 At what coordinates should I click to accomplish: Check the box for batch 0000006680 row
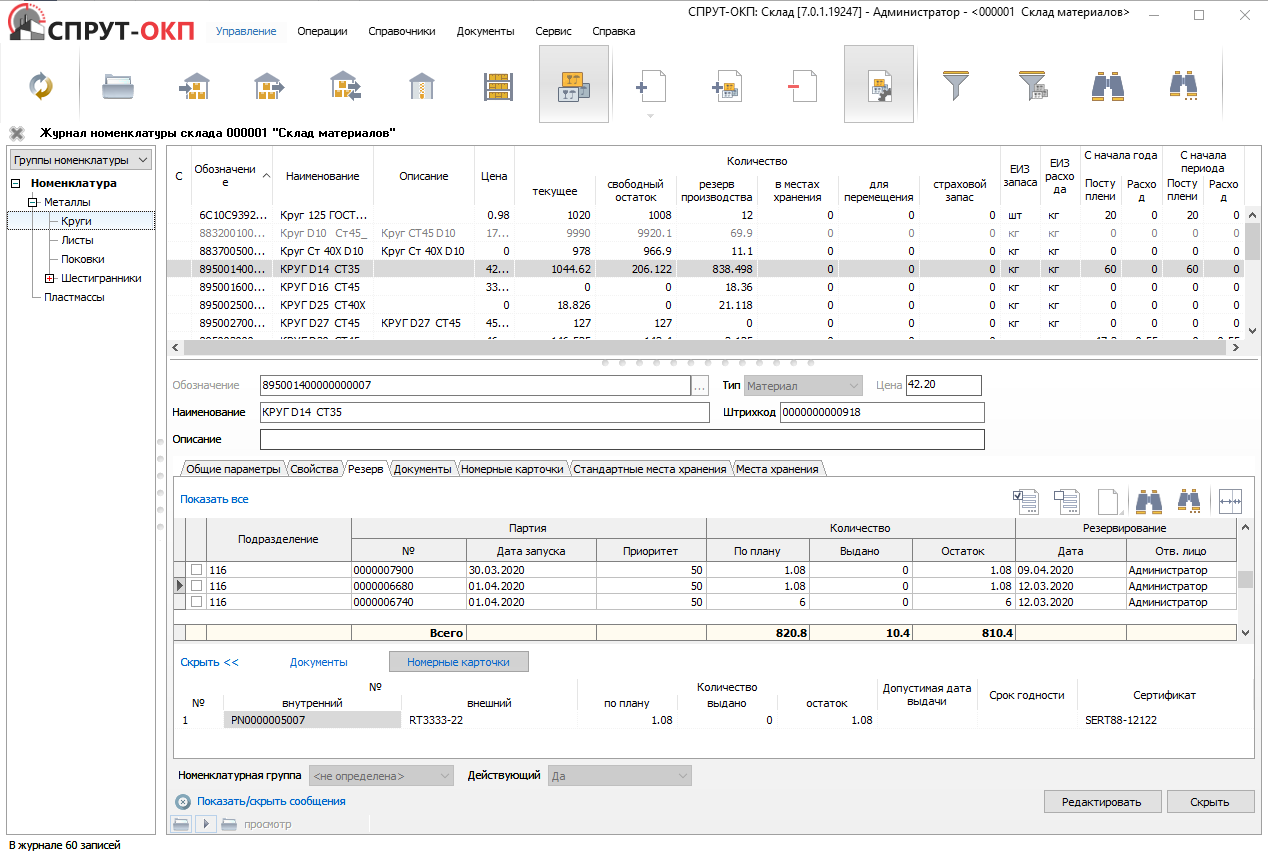tap(196, 586)
